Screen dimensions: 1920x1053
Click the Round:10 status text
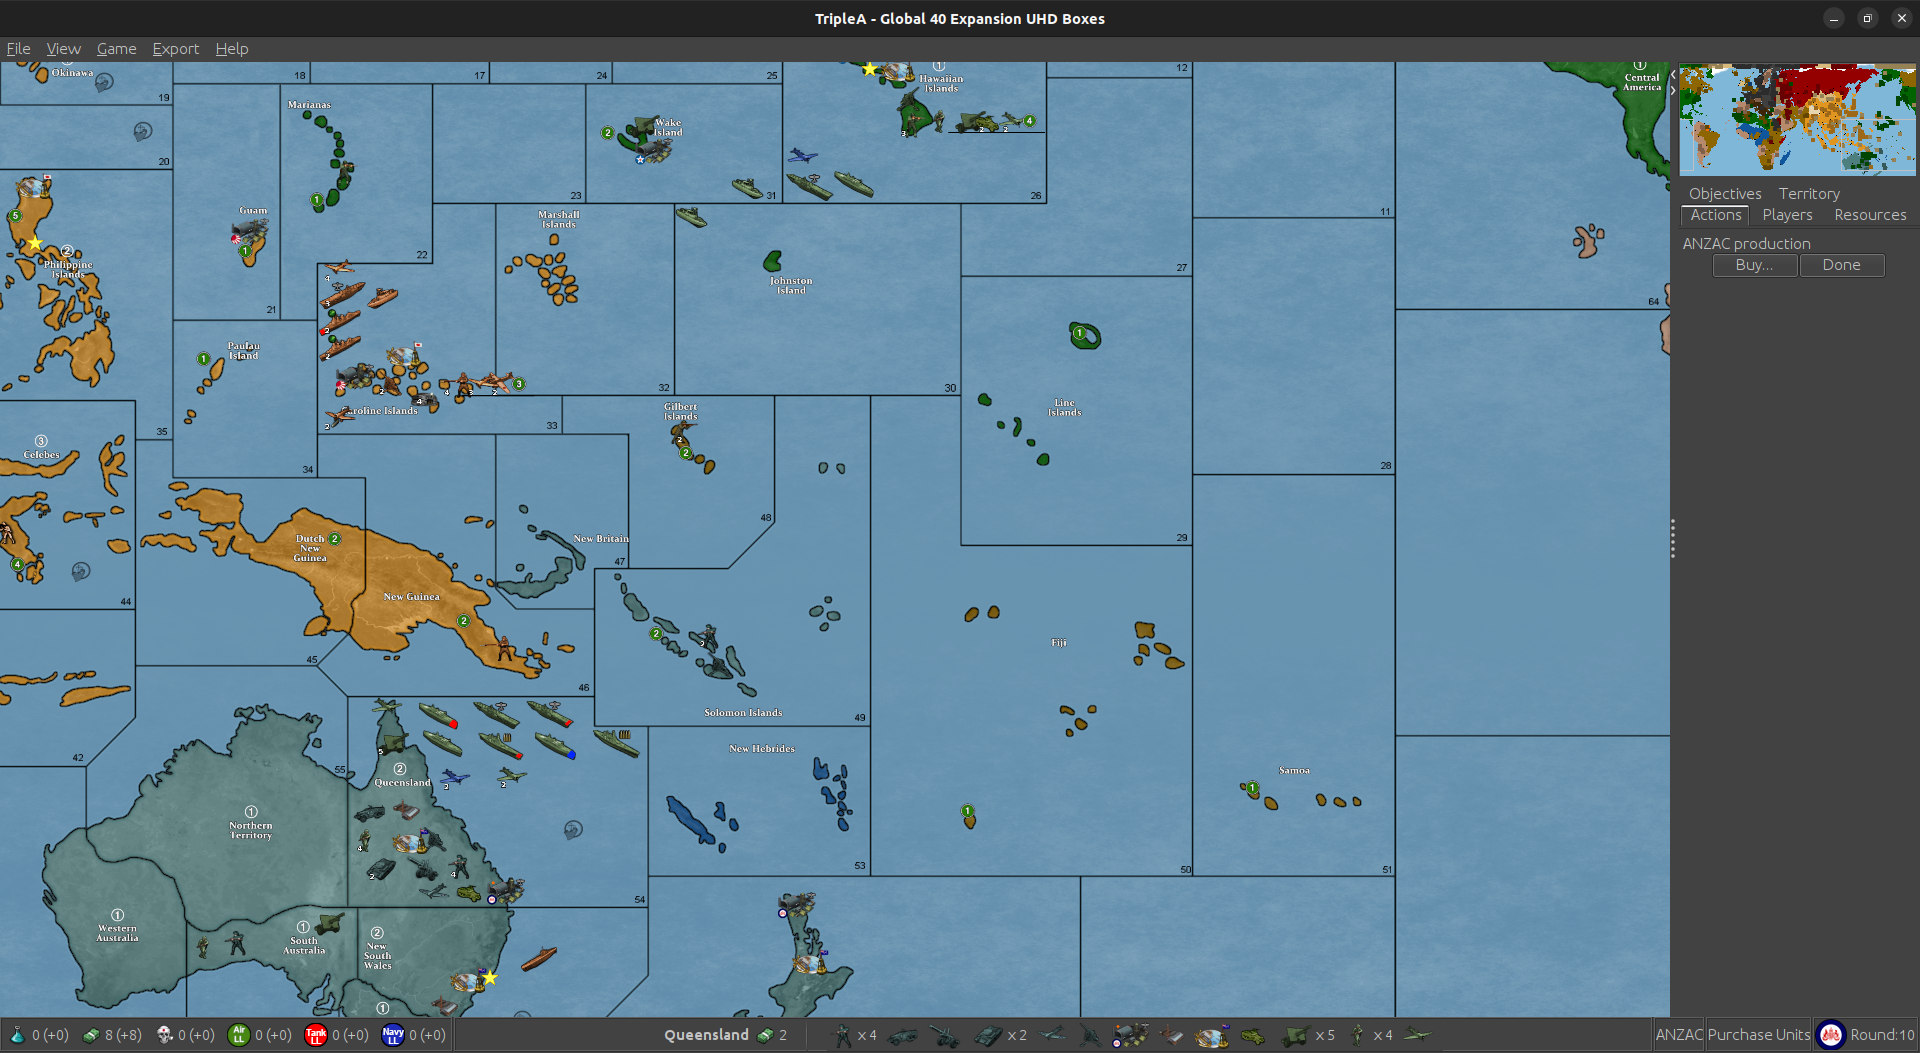coord(1882,1035)
